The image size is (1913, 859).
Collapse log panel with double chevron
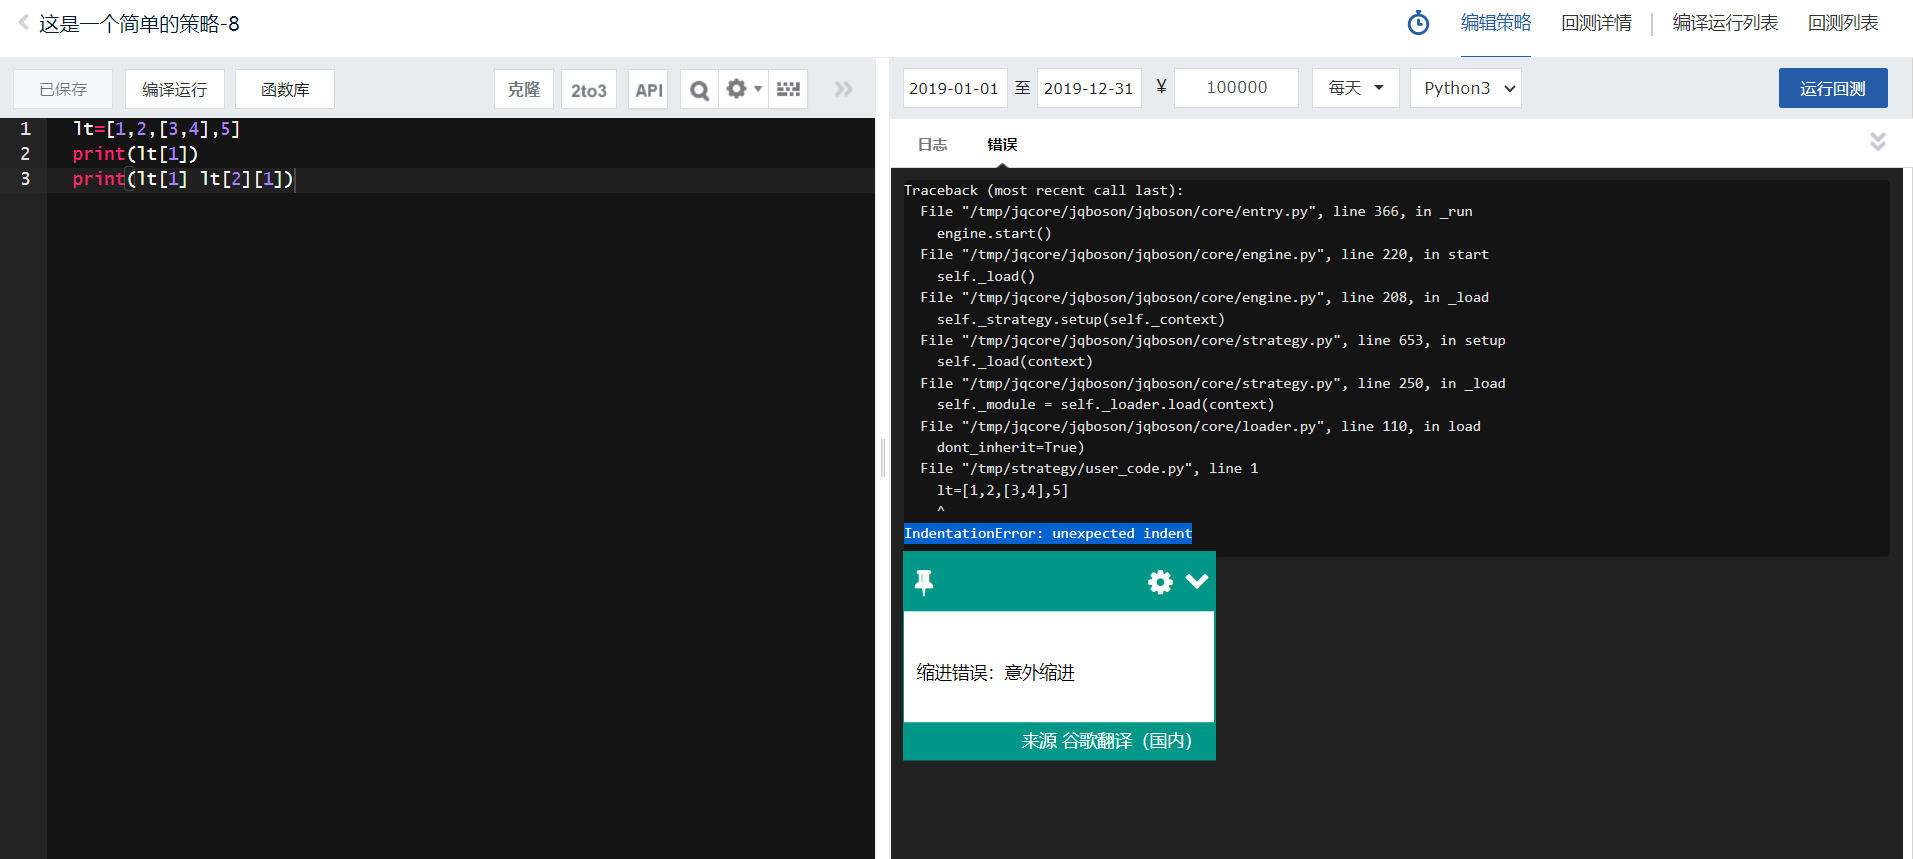click(1877, 142)
